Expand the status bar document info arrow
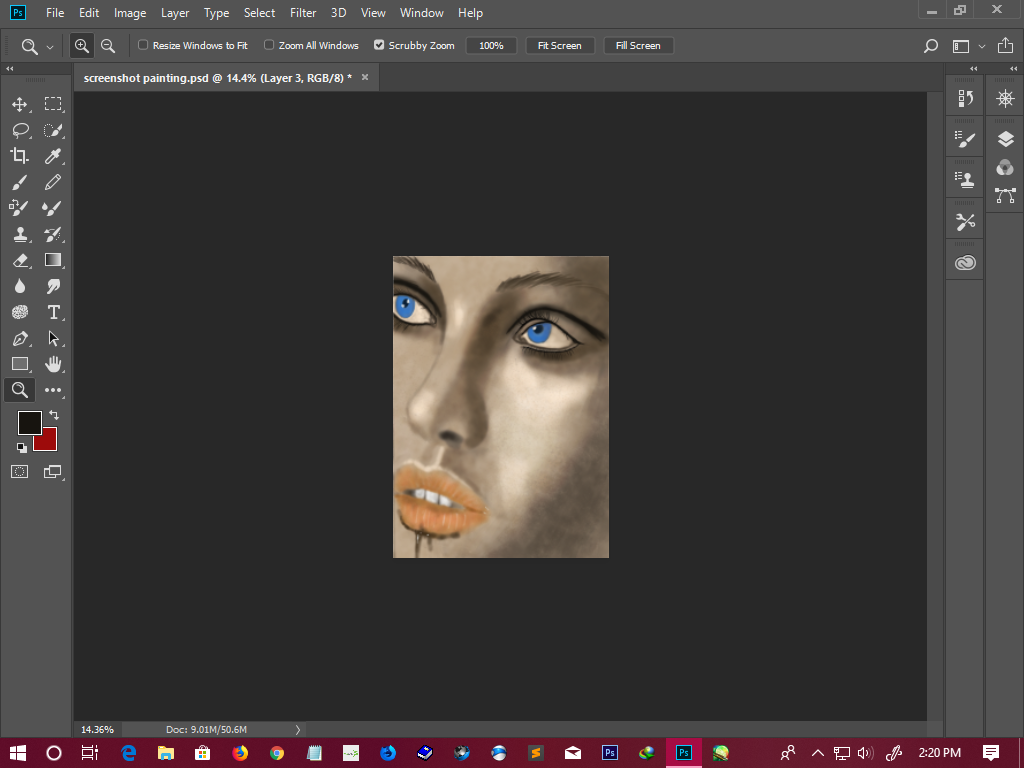The height and width of the screenshot is (768, 1024). [297, 729]
